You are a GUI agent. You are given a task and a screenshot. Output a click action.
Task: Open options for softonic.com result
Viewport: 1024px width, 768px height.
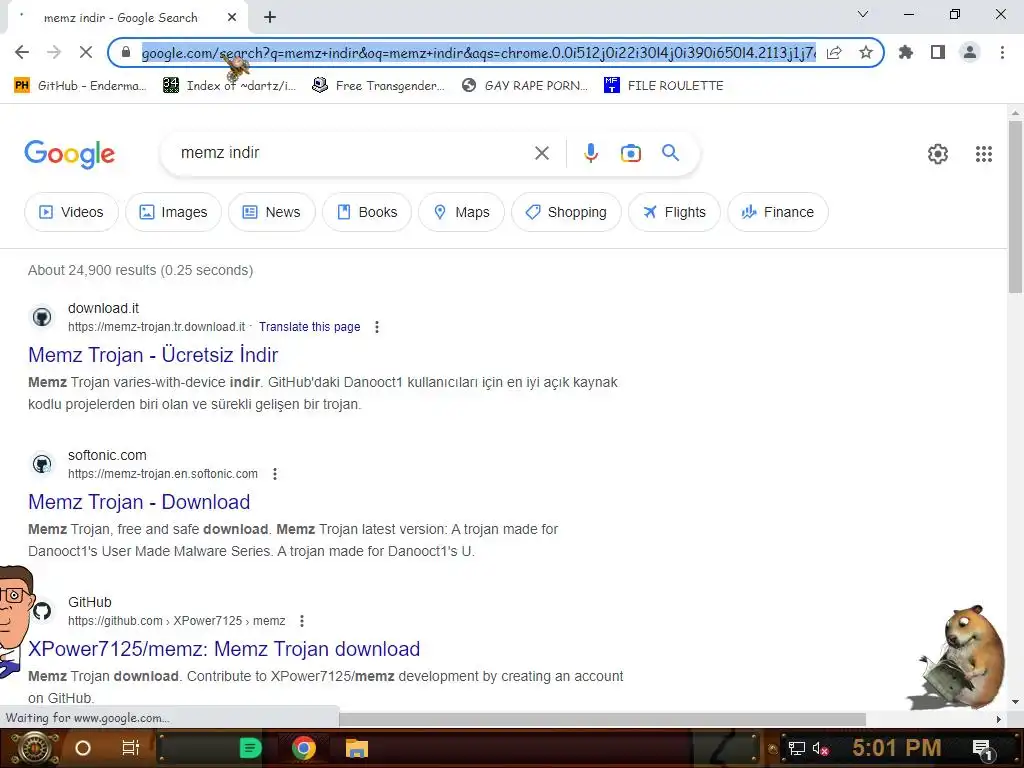pos(275,474)
